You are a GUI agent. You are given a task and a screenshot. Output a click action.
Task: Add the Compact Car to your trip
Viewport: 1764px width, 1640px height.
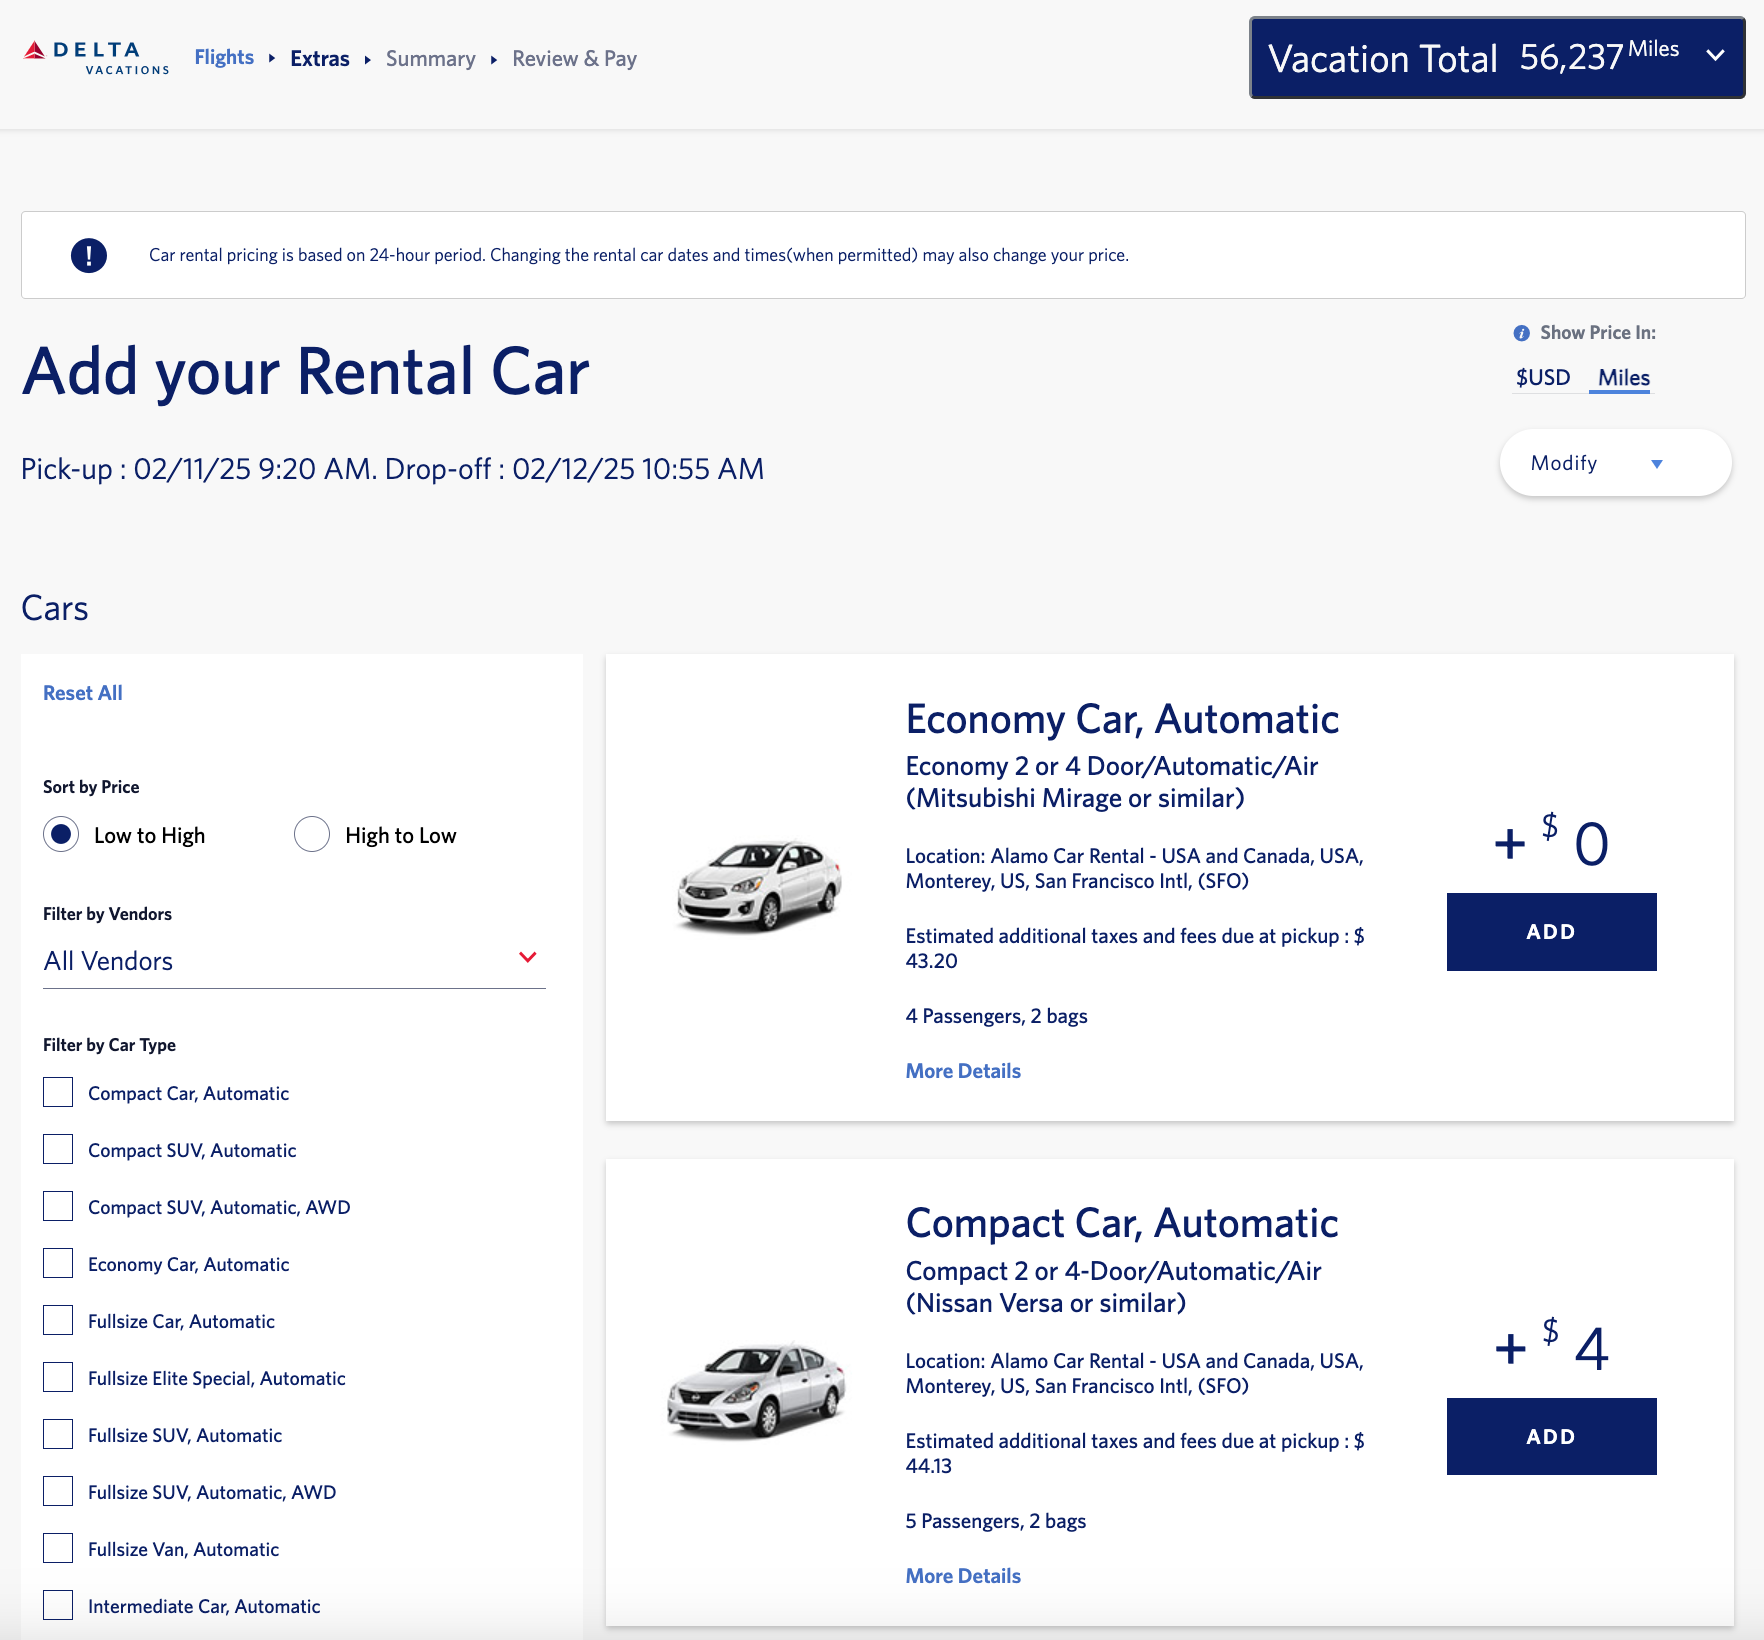click(1549, 1436)
